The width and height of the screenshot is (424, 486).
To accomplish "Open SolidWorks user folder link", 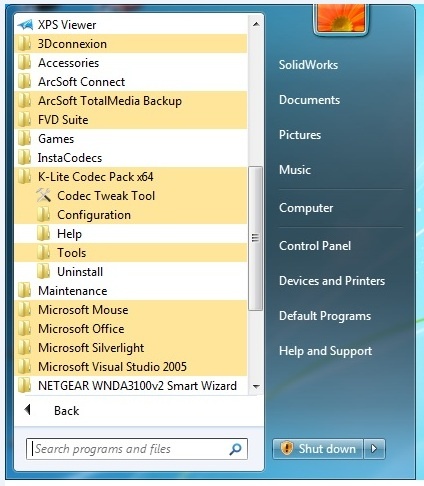I will click(x=308, y=65).
